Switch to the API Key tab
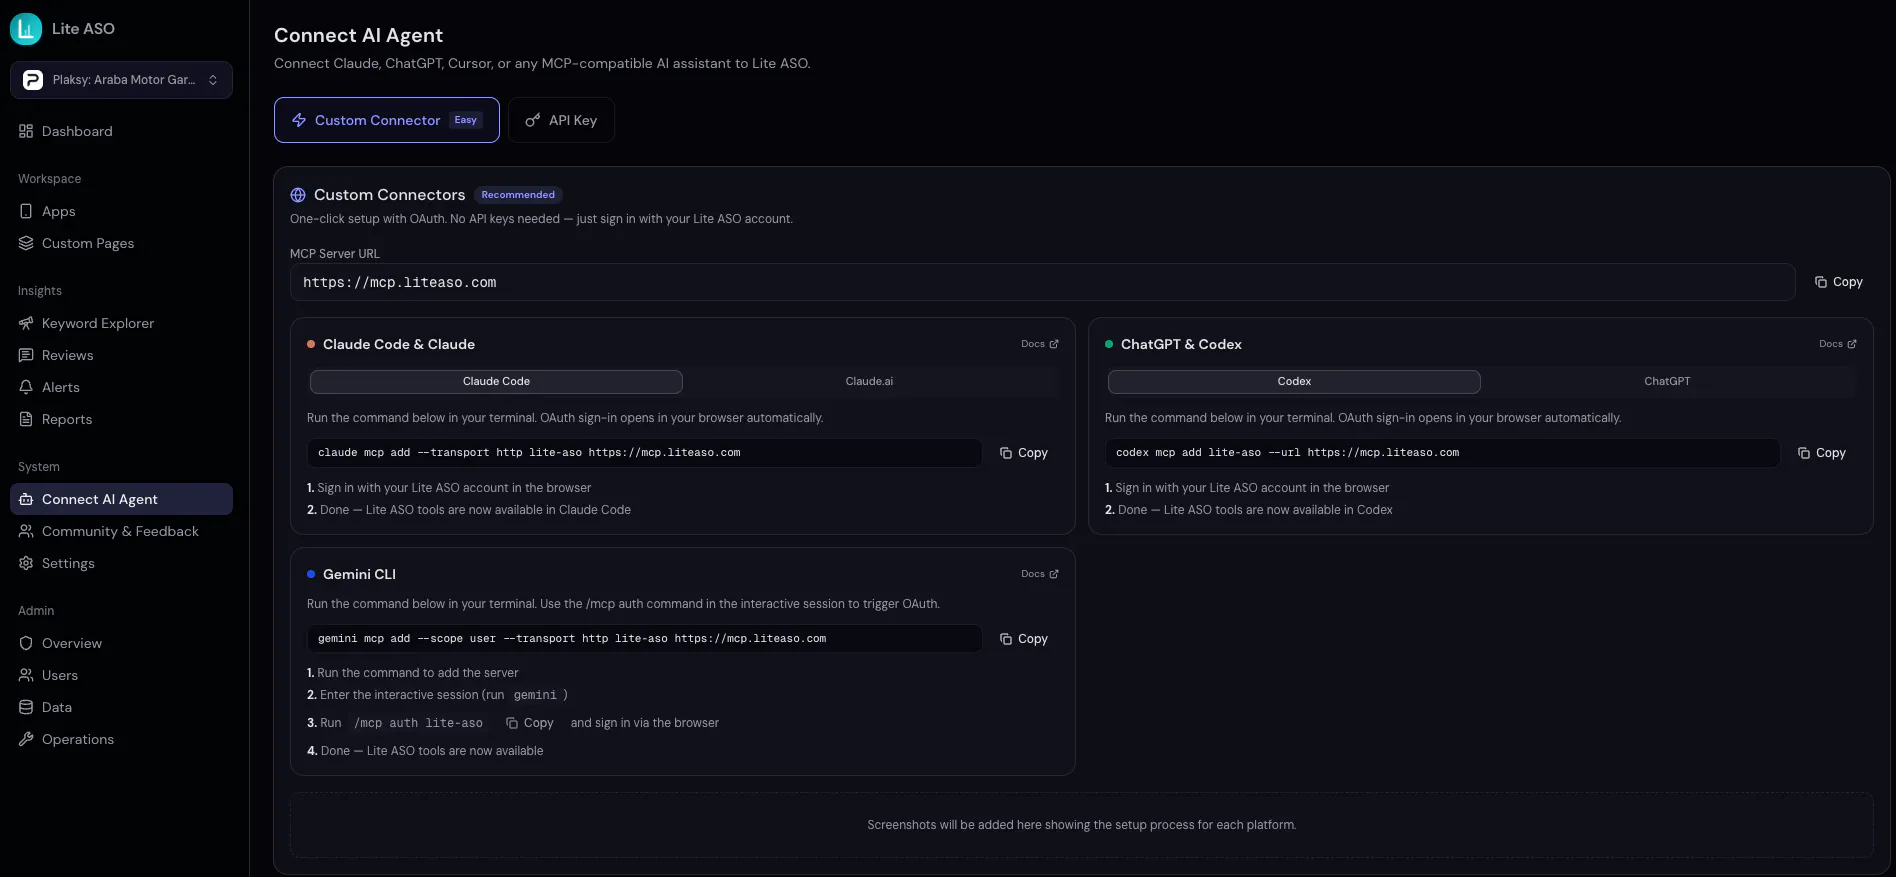Viewport: 1896px width, 877px height. pos(561,120)
